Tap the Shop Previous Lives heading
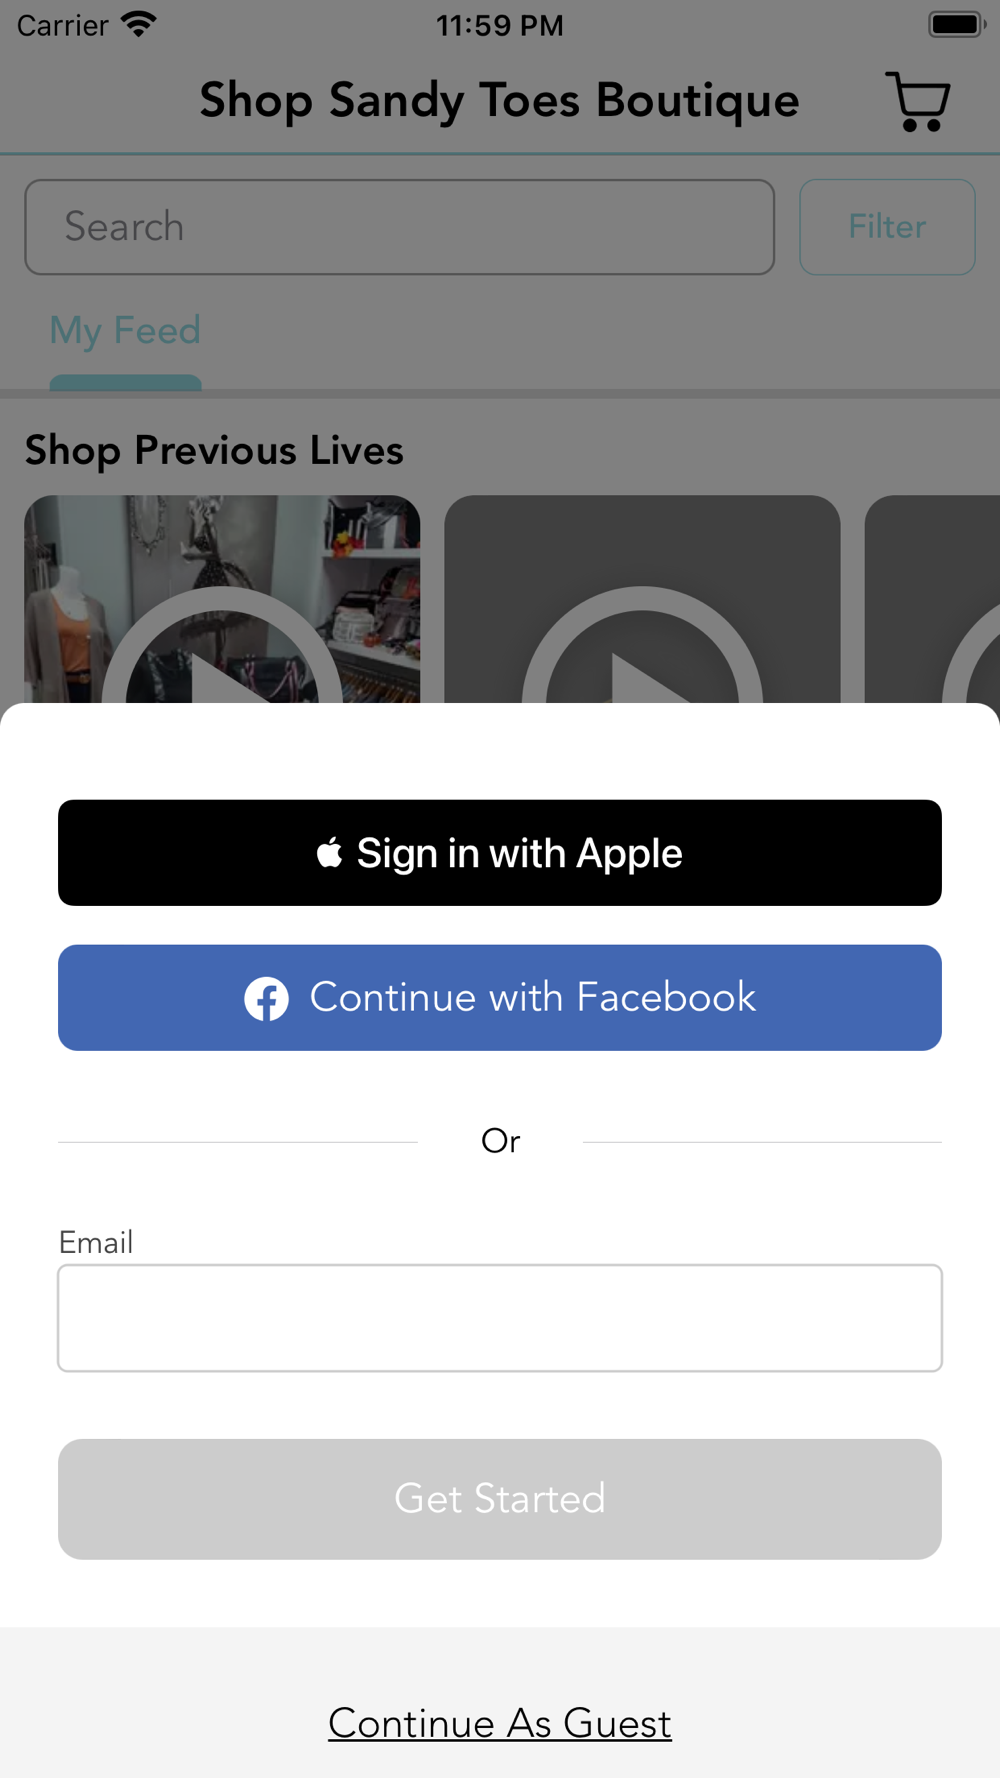 coord(214,450)
